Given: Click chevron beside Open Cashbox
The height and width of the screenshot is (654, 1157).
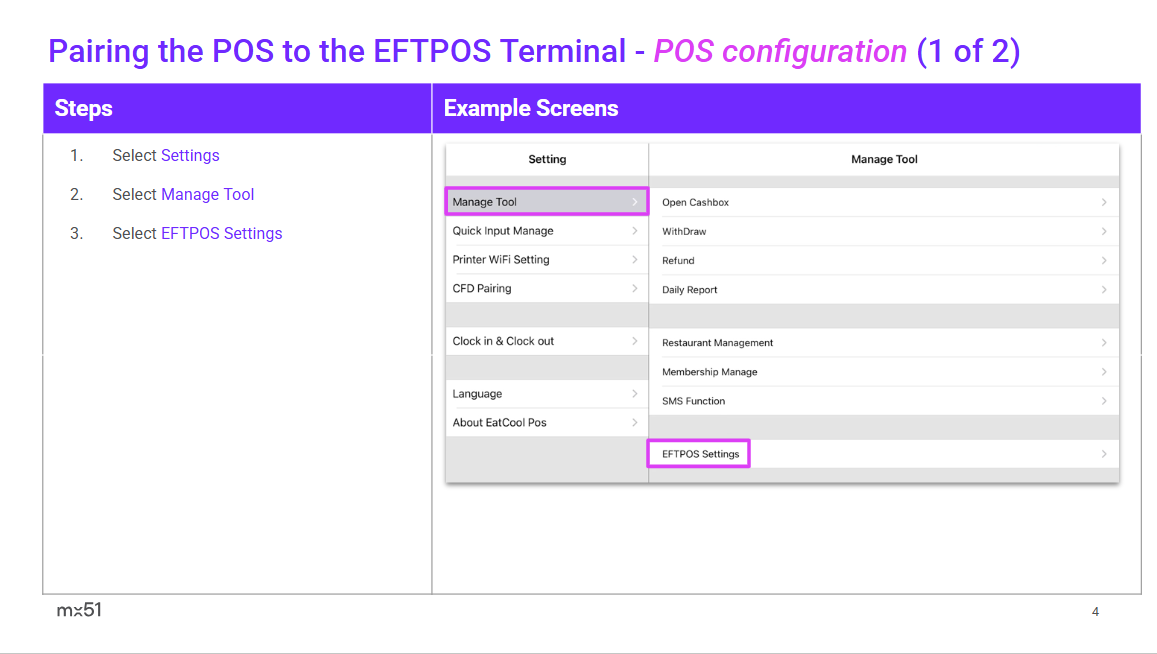Looking at the screenshot, I should 1104,203.
